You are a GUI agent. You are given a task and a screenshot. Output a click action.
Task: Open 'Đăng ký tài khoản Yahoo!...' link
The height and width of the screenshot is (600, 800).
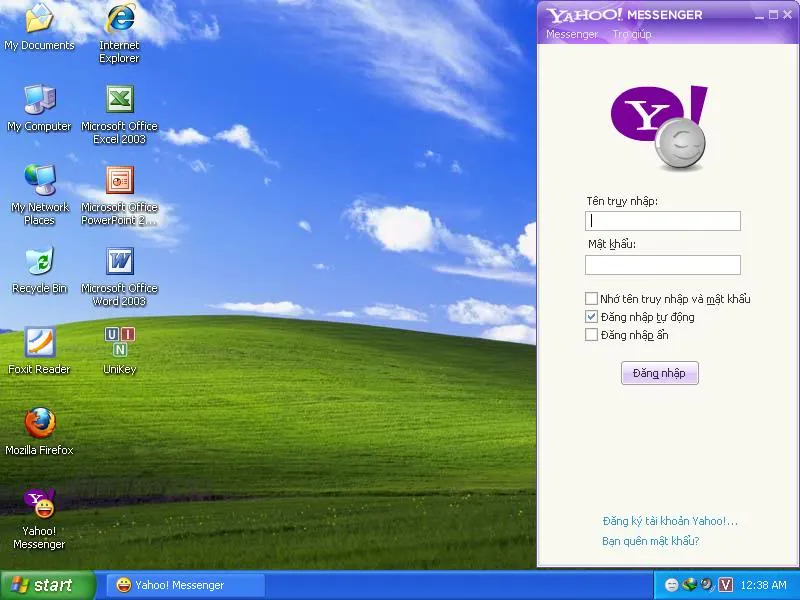670,521
